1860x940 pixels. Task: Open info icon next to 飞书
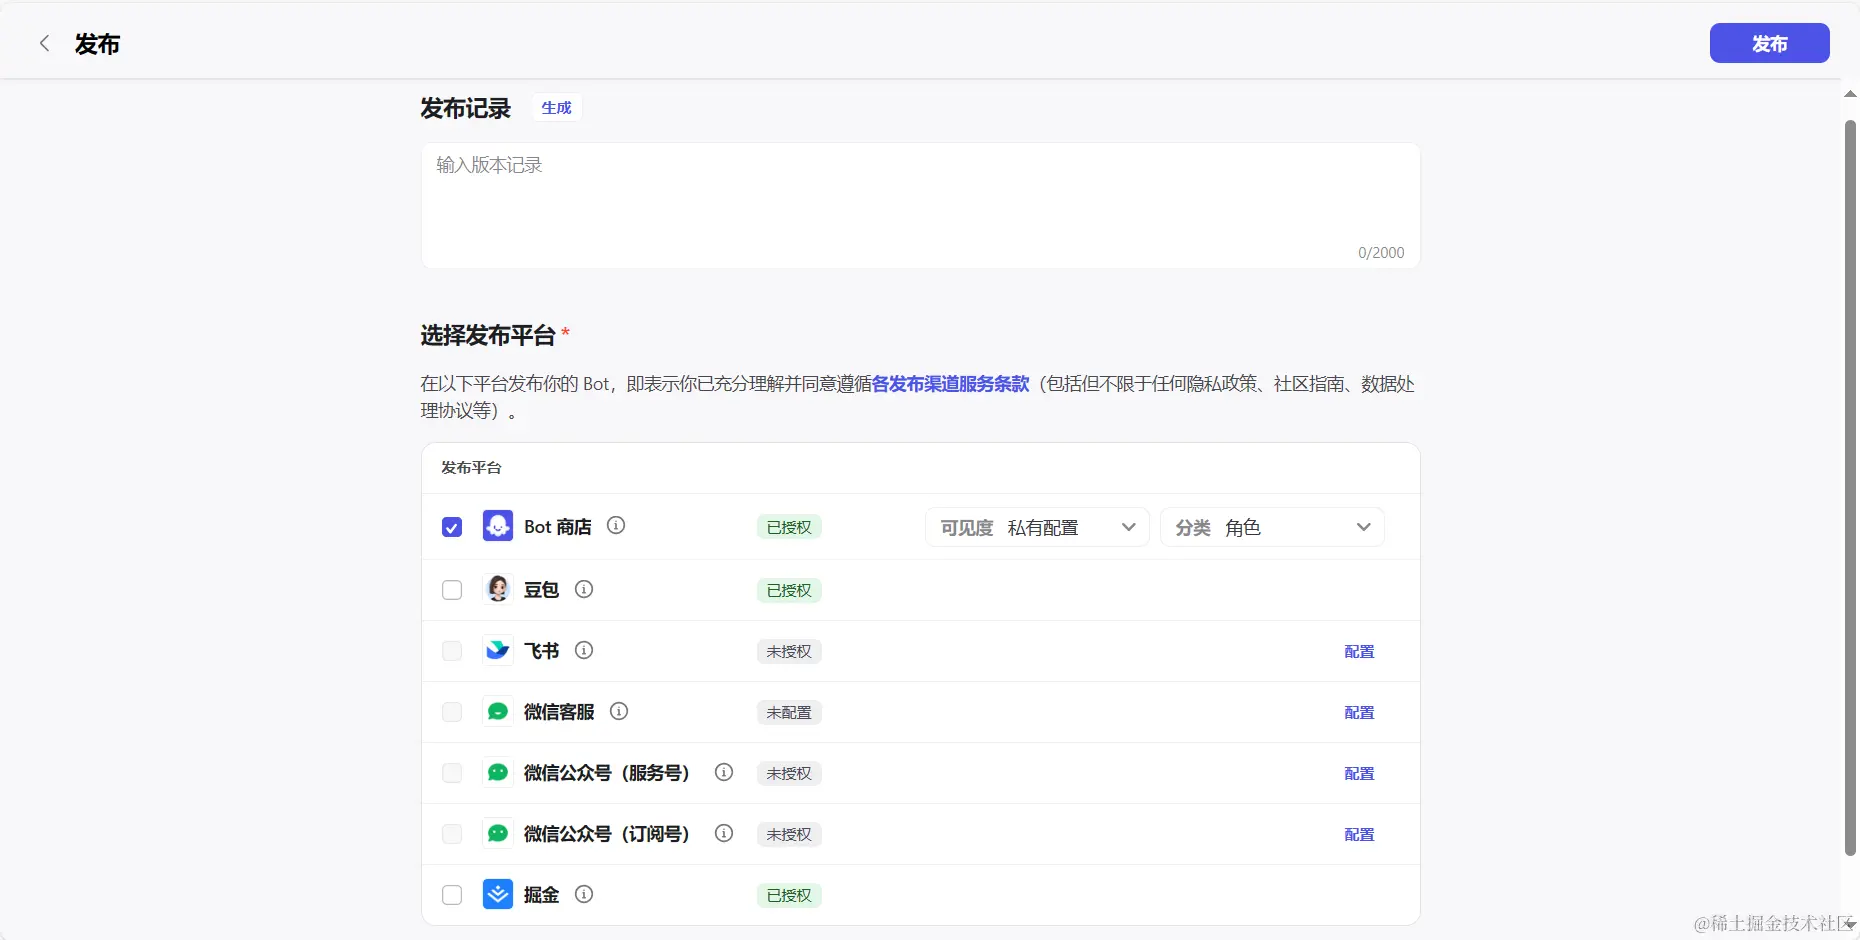[x=584, y=650]
